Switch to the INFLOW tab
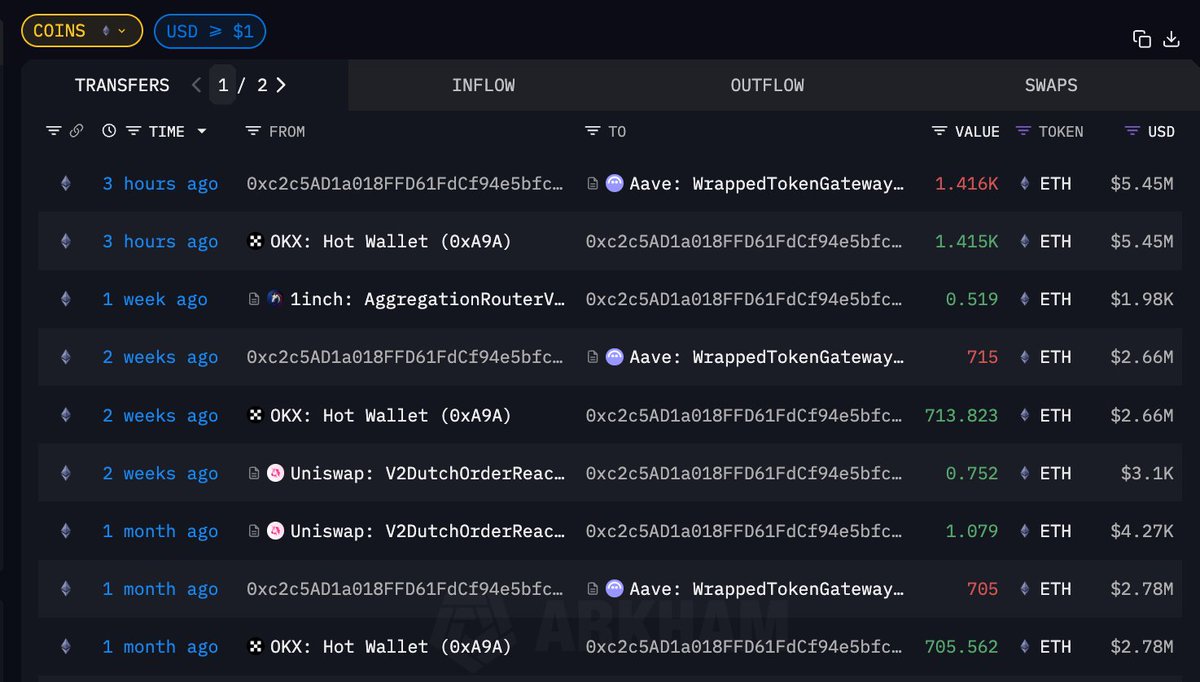 point(483,85)
